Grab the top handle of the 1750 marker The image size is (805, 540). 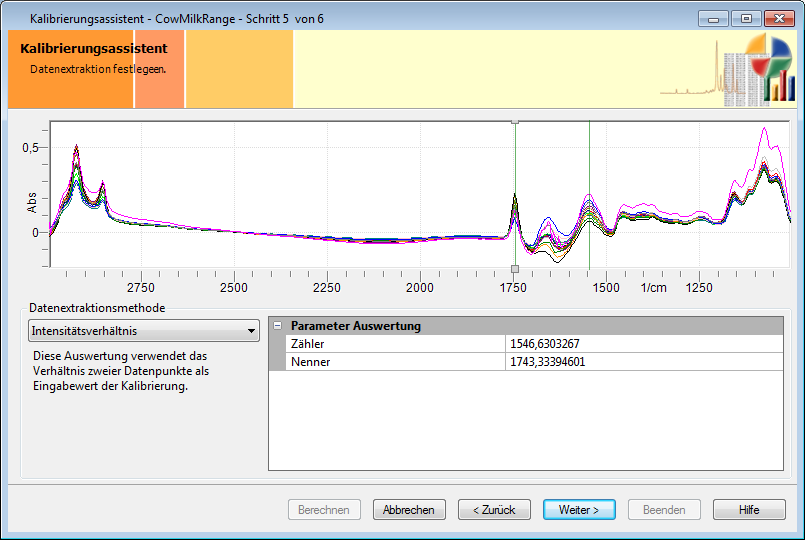point(515,121)
